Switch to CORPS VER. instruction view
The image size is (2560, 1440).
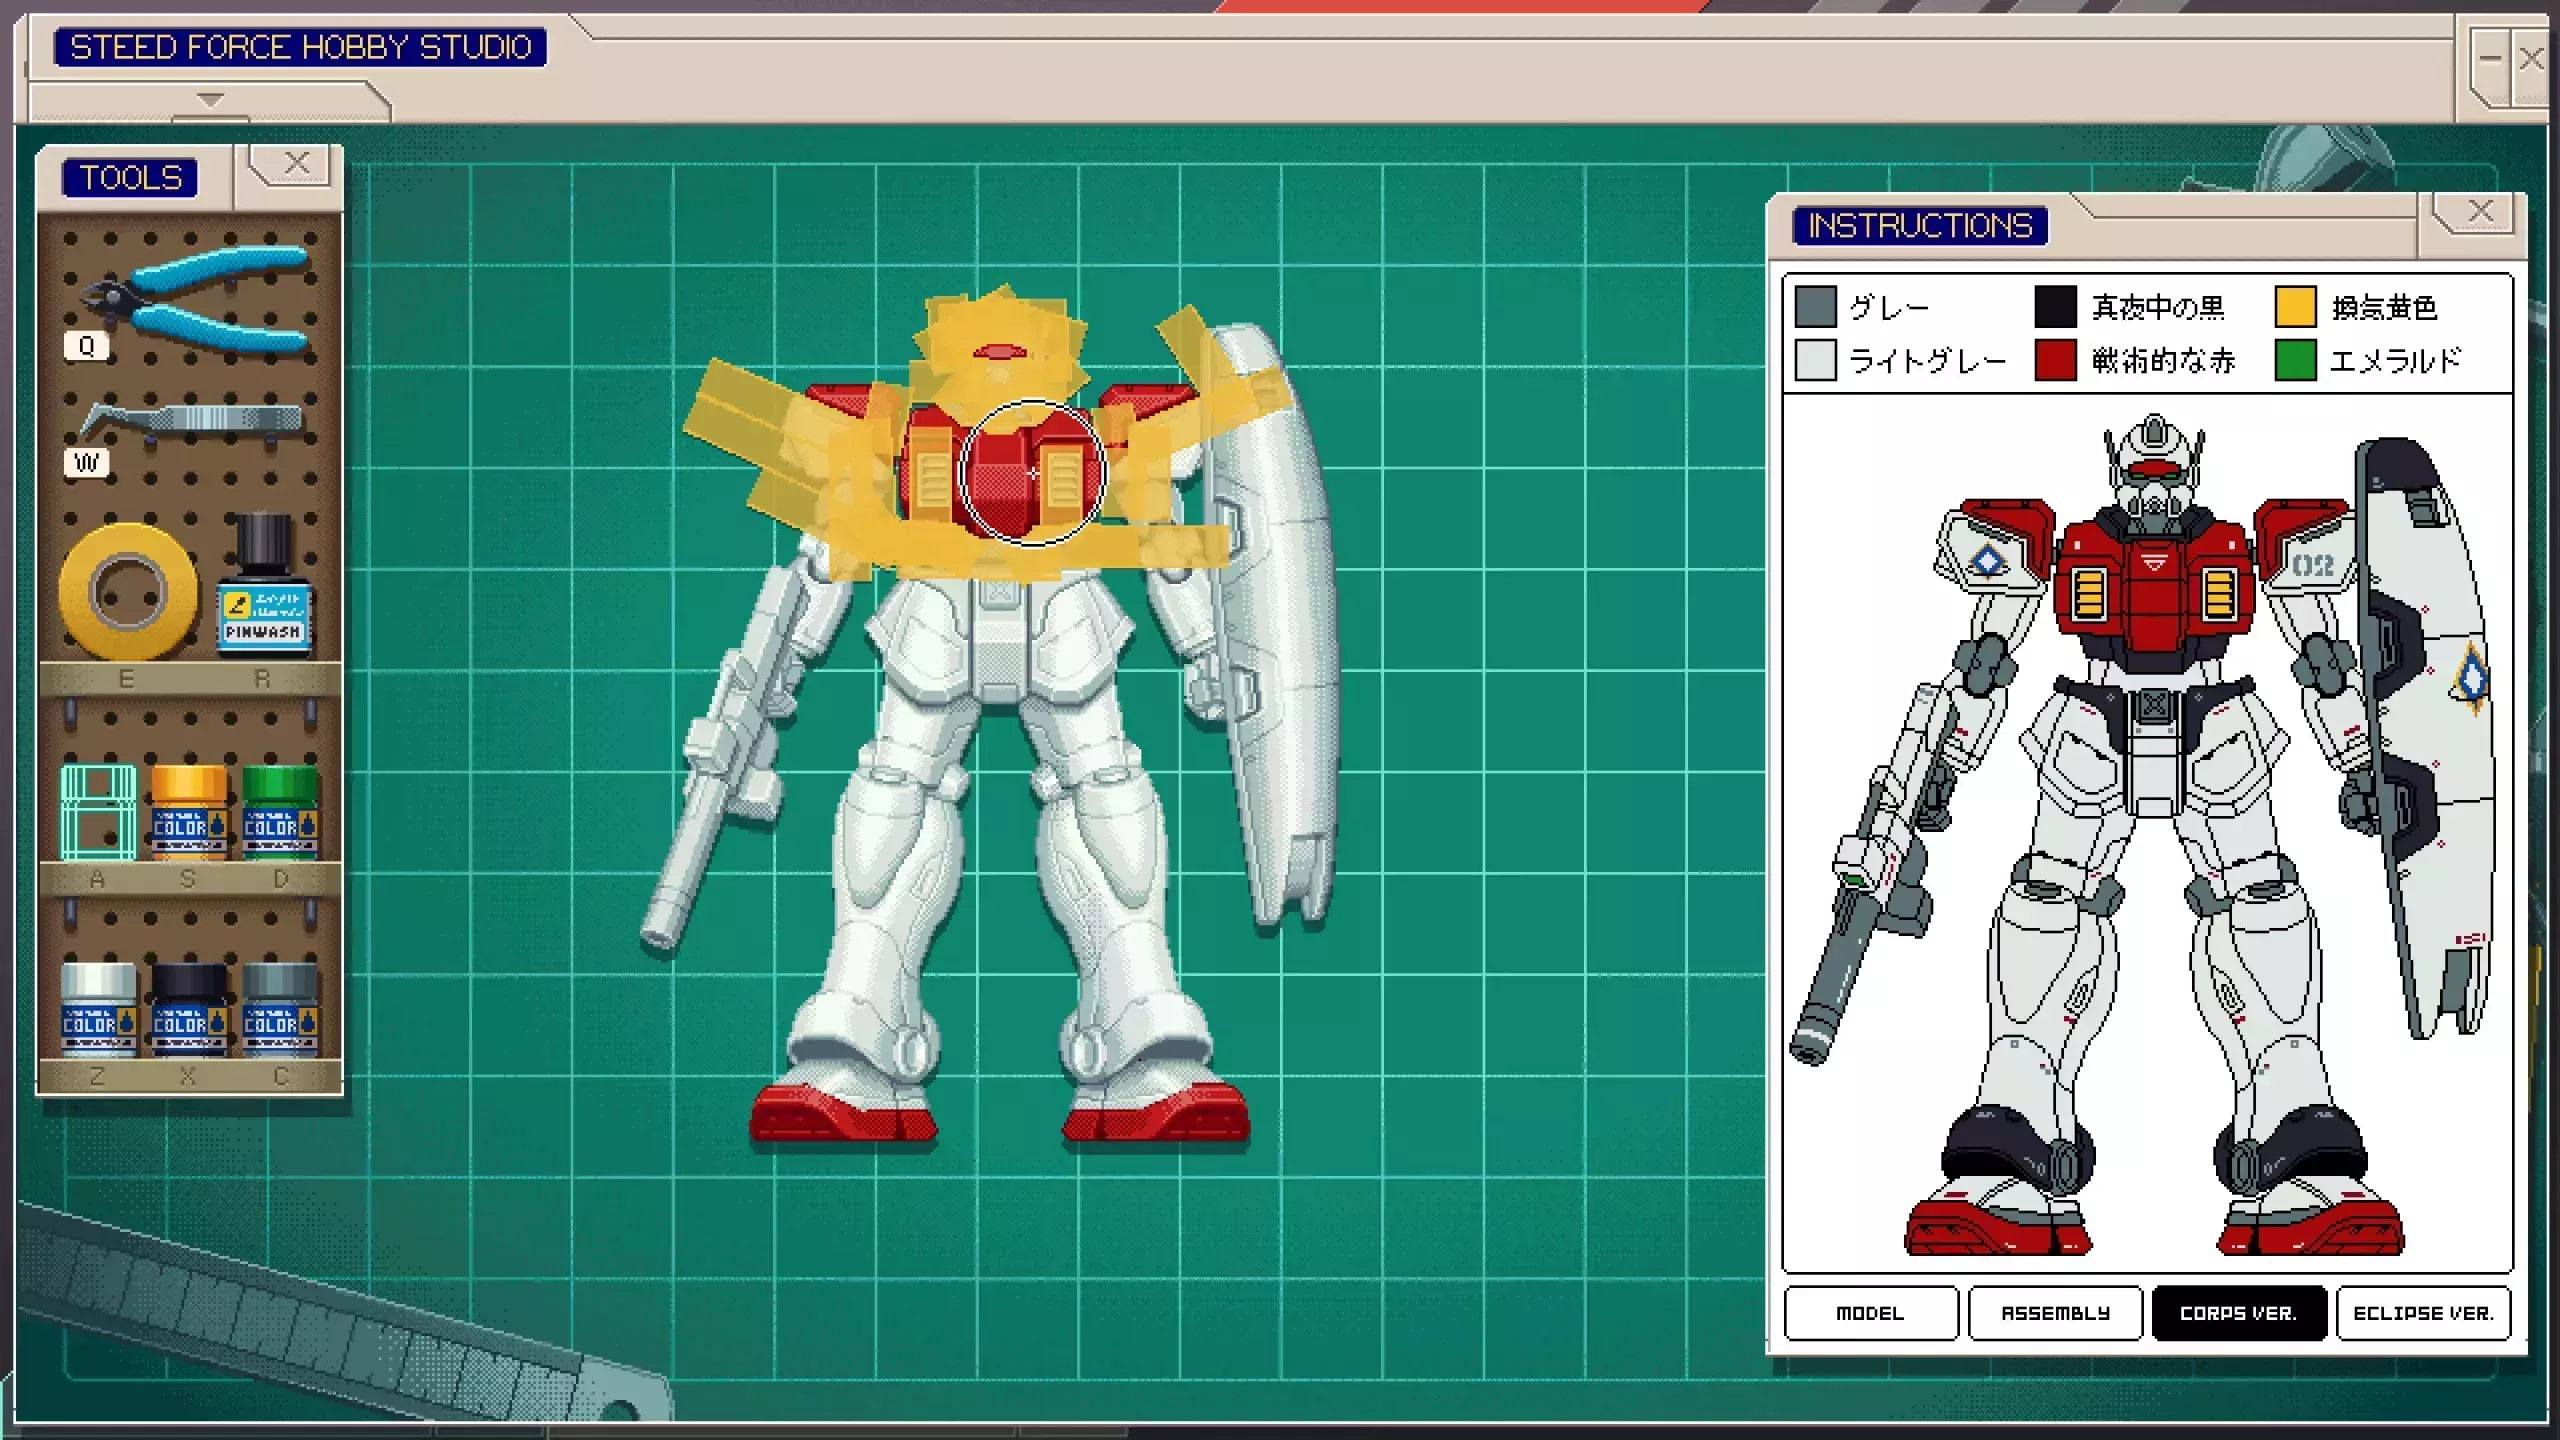coord(2236,1312)
